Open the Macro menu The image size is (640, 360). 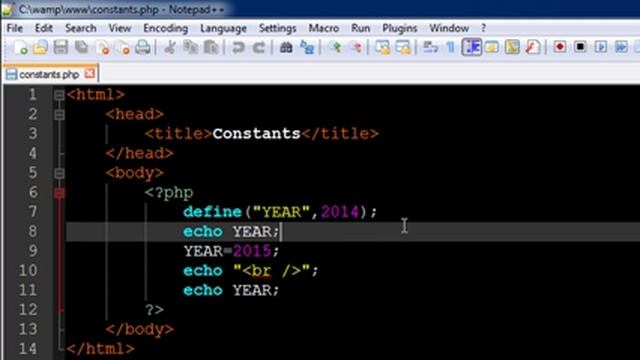(x=324, y=28)
